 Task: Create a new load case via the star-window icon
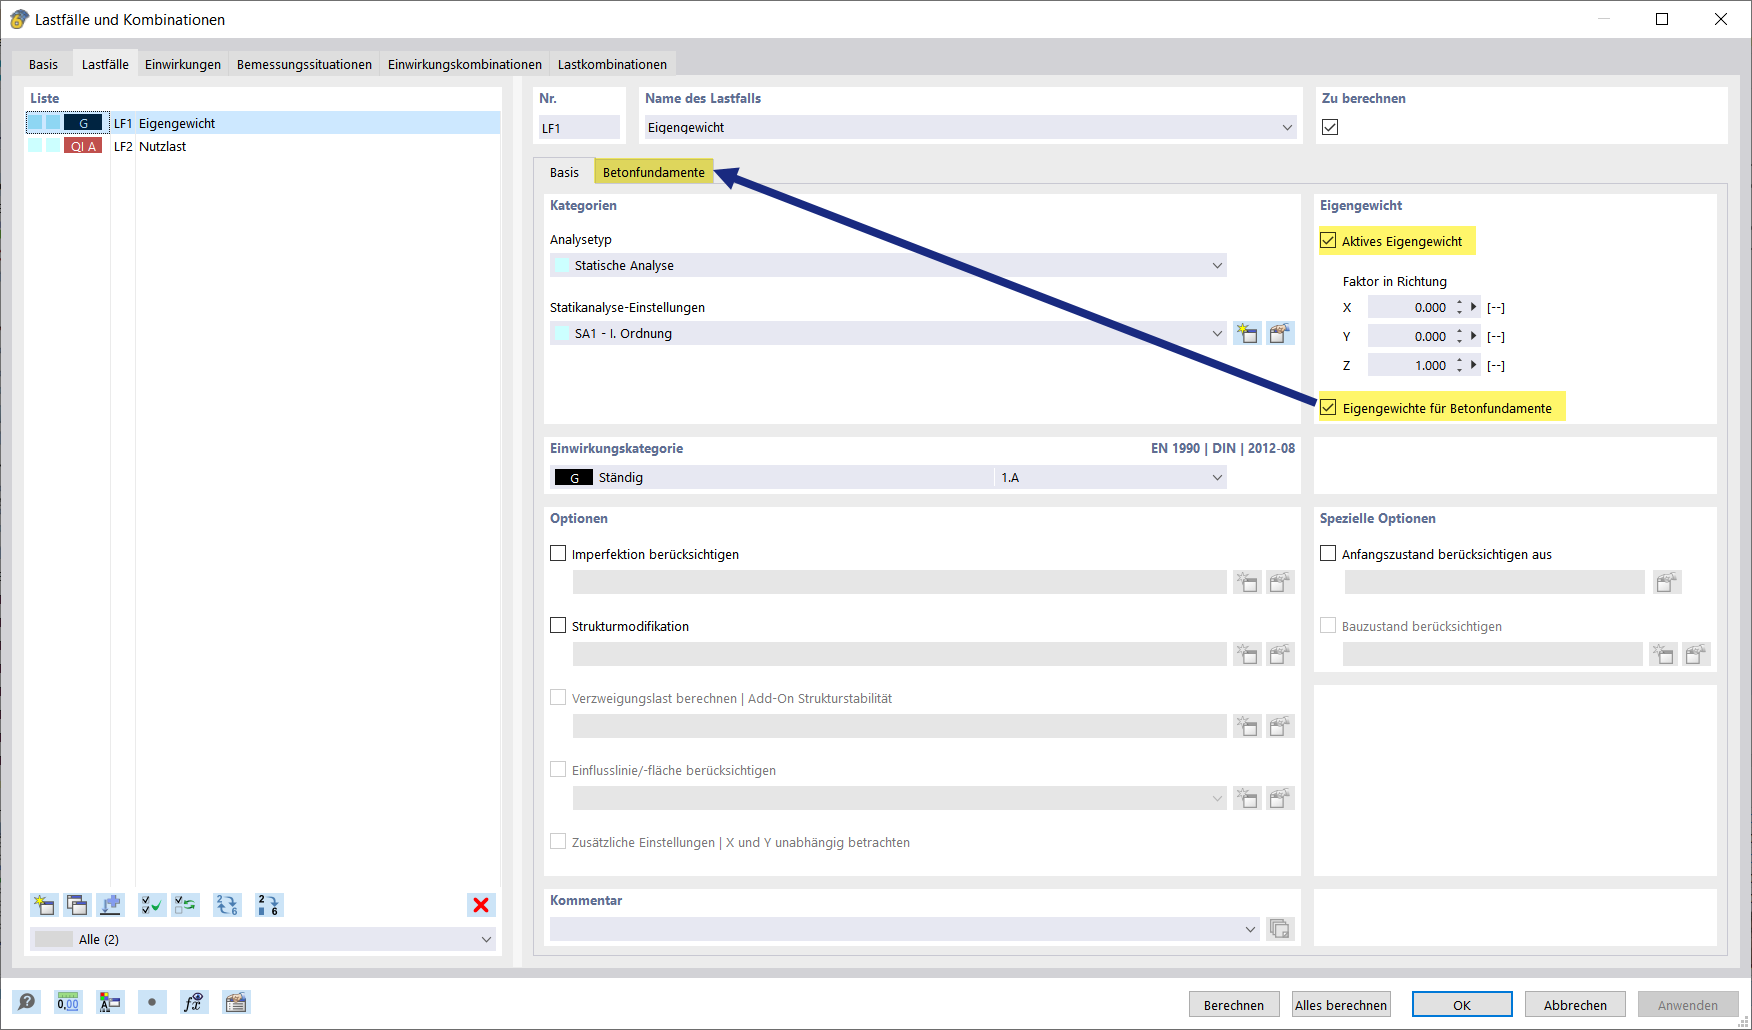(x=44, y=905)
